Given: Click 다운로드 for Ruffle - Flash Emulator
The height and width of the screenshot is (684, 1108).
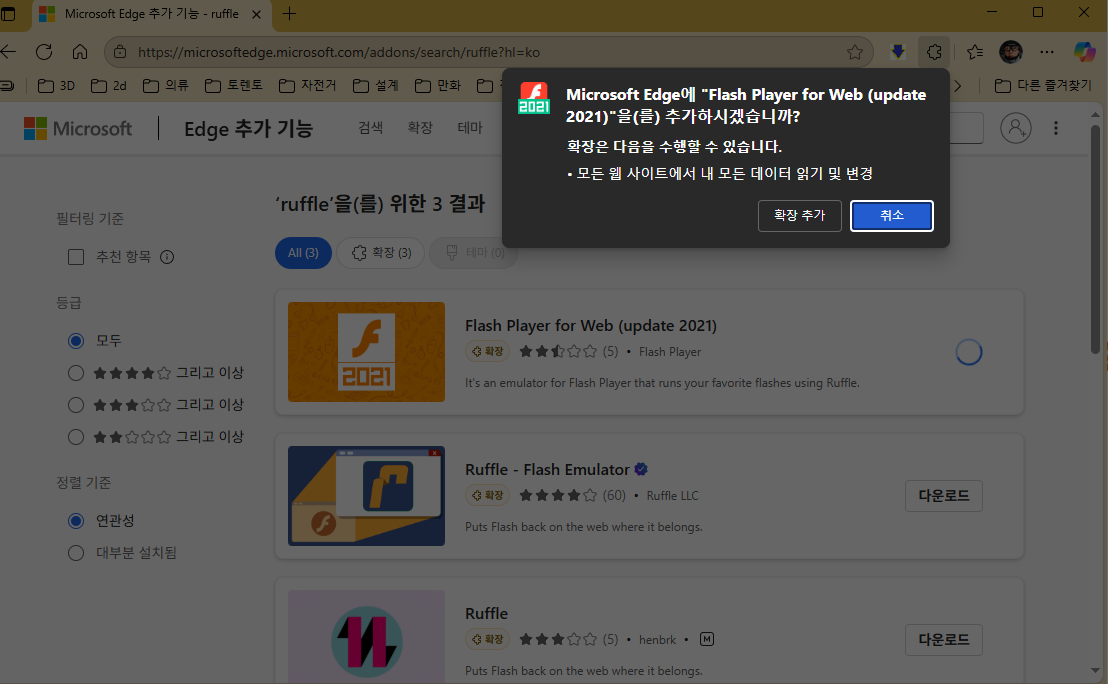Looking at the screenshot, I should point(943,495).
